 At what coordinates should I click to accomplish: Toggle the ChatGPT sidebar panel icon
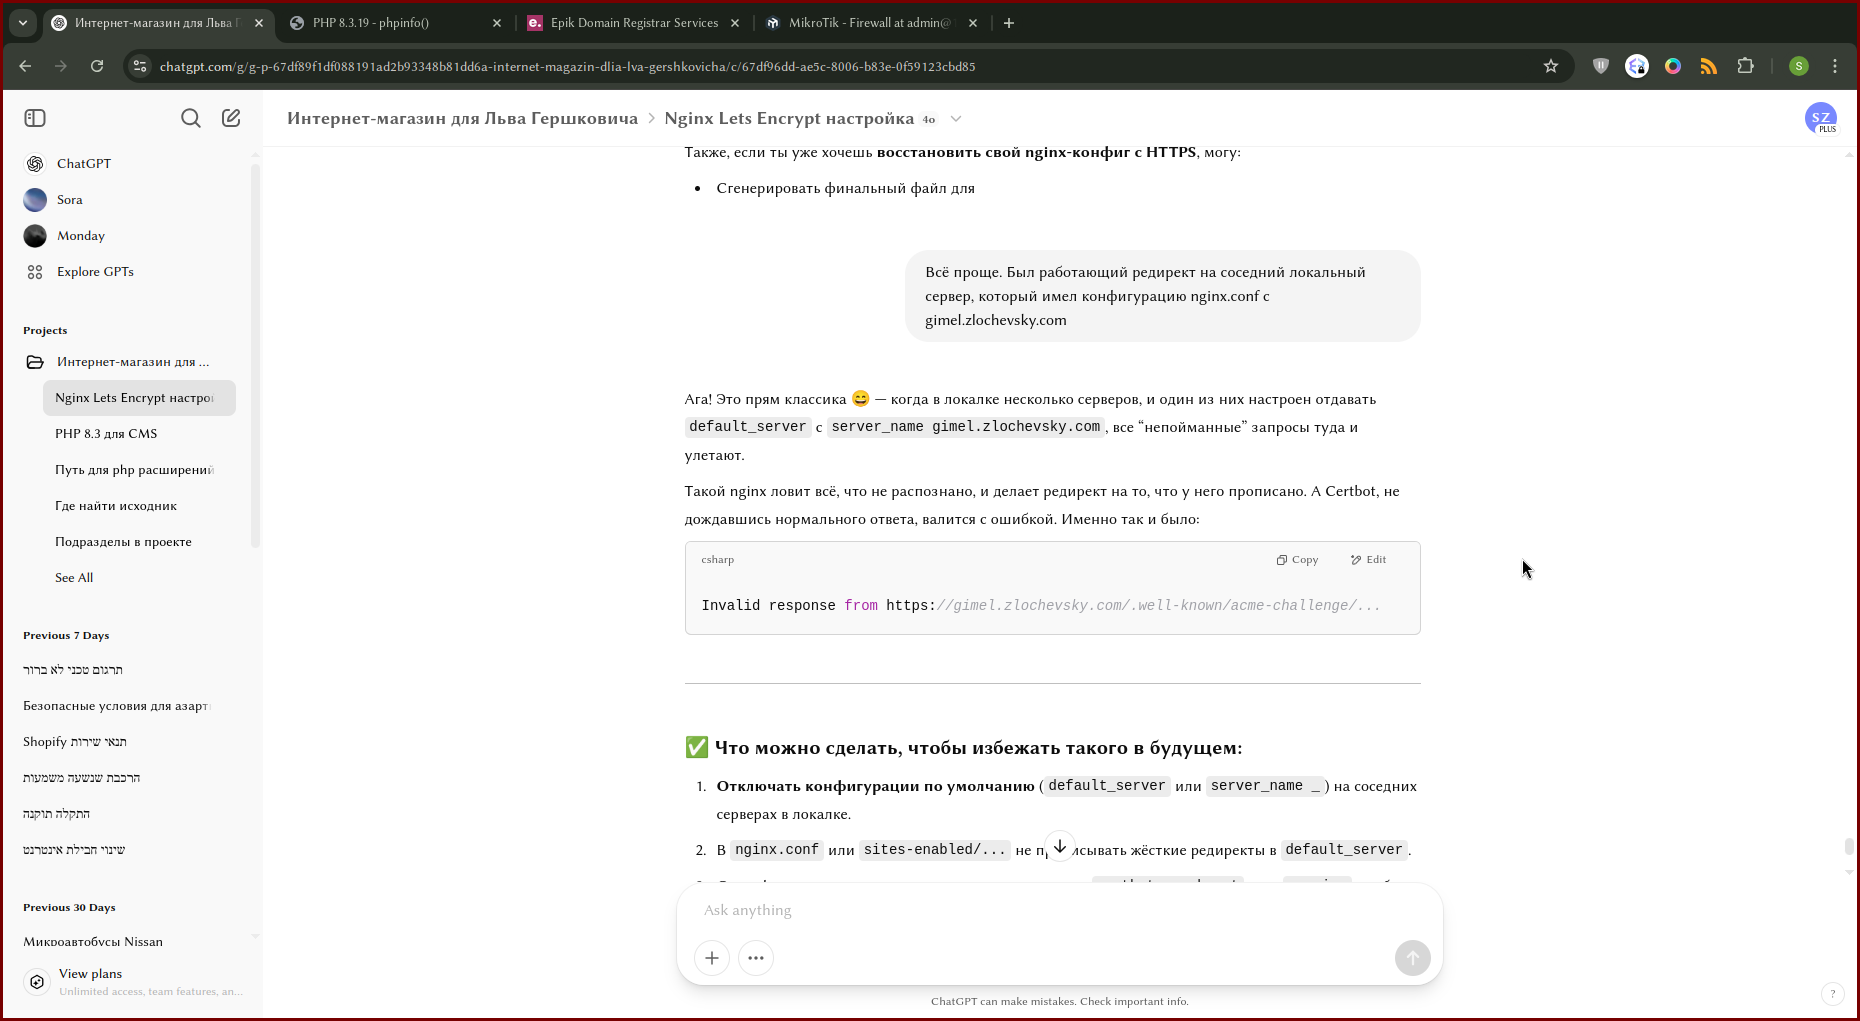click(x=35, y=118)
